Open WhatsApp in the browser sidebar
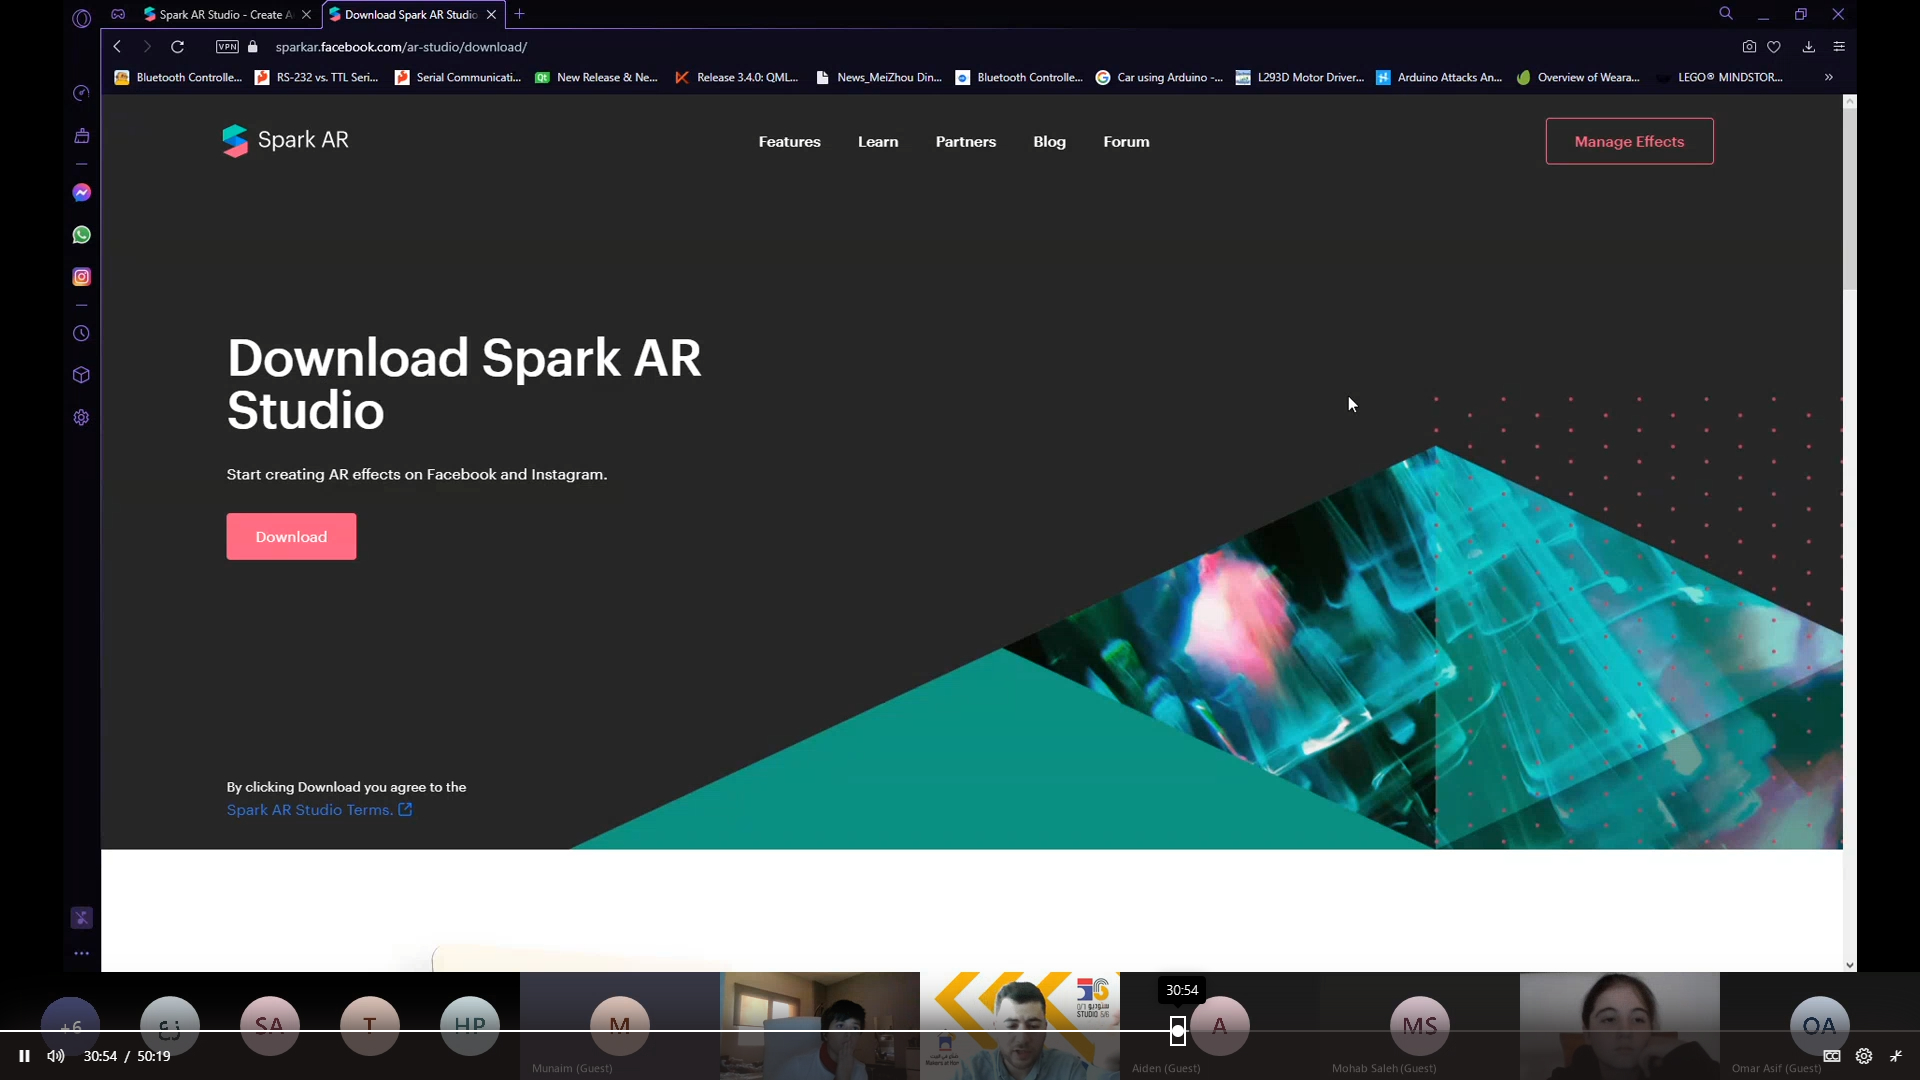The height and width of the screenshot is (1080, 1920). tap(82, 235)
